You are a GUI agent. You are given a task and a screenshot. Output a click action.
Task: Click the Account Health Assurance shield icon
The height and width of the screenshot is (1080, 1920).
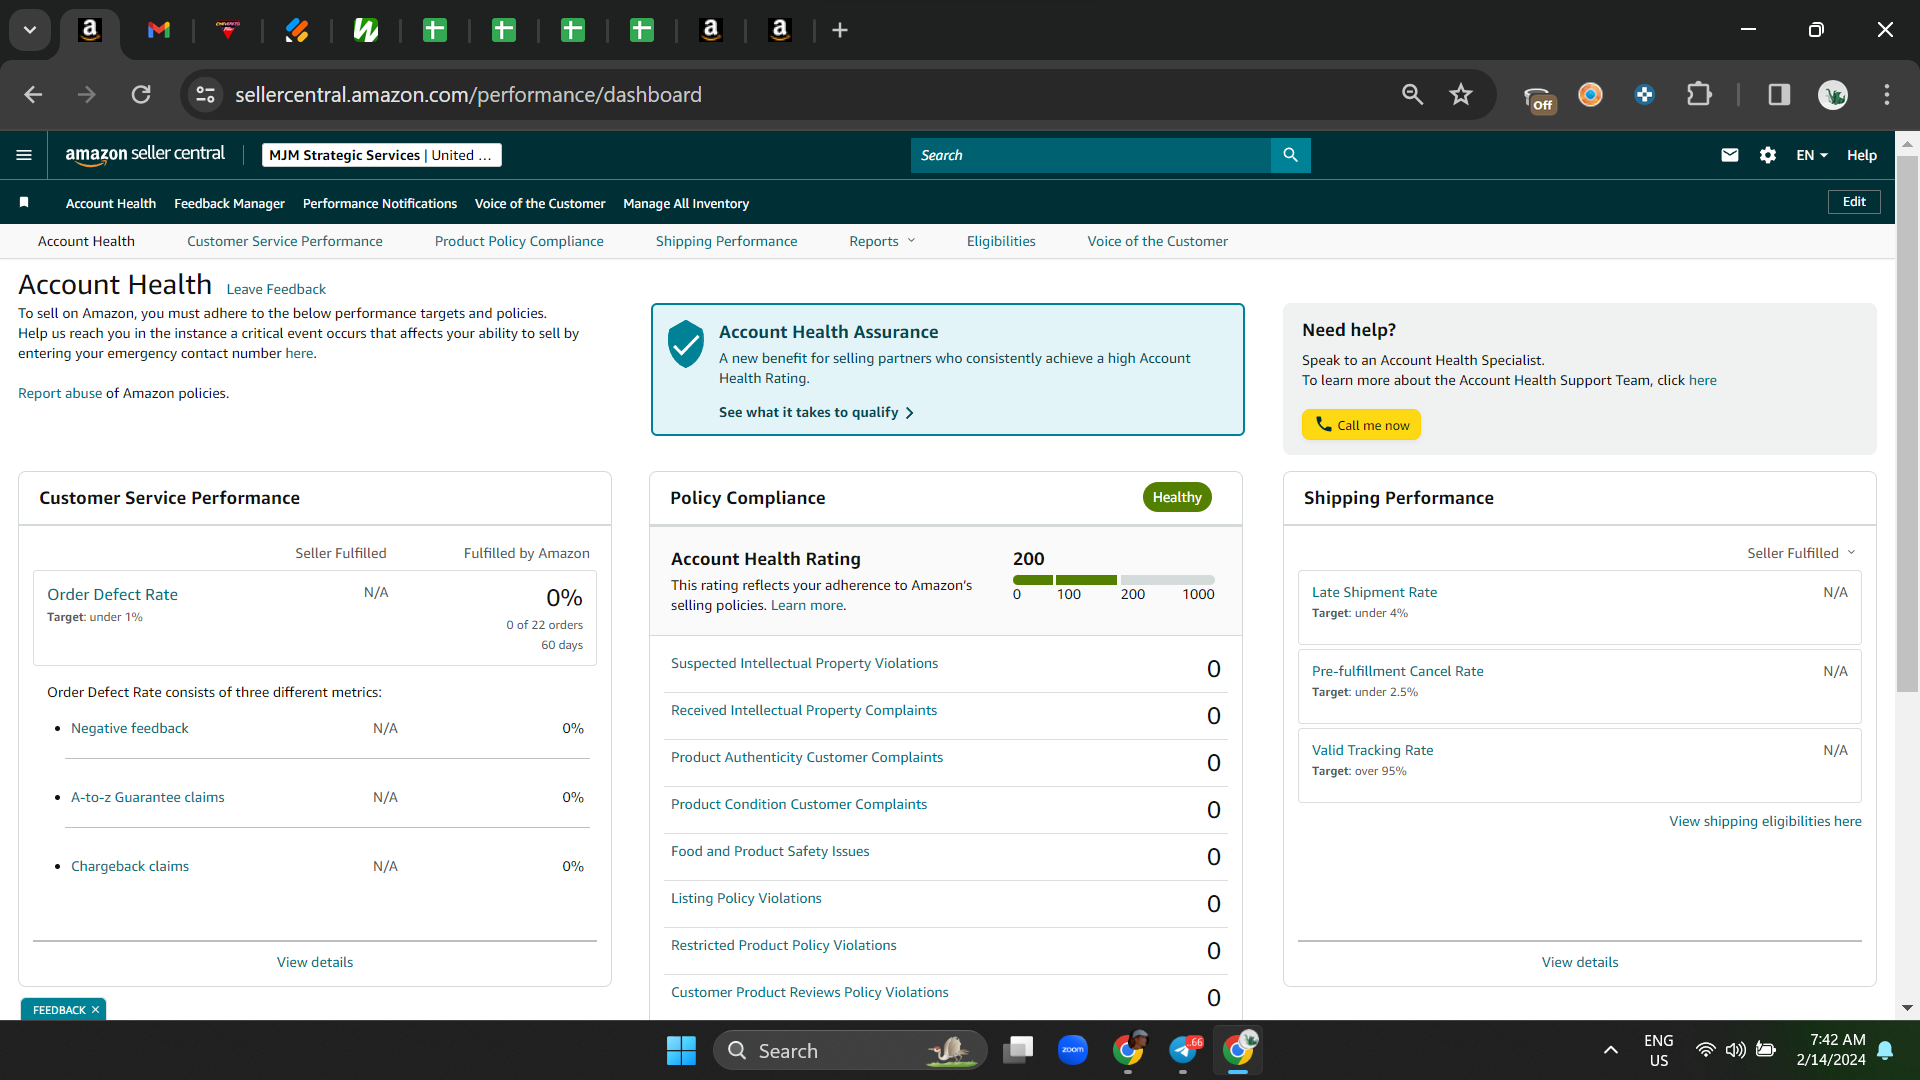pyautogui.click(x=686, y=344)
